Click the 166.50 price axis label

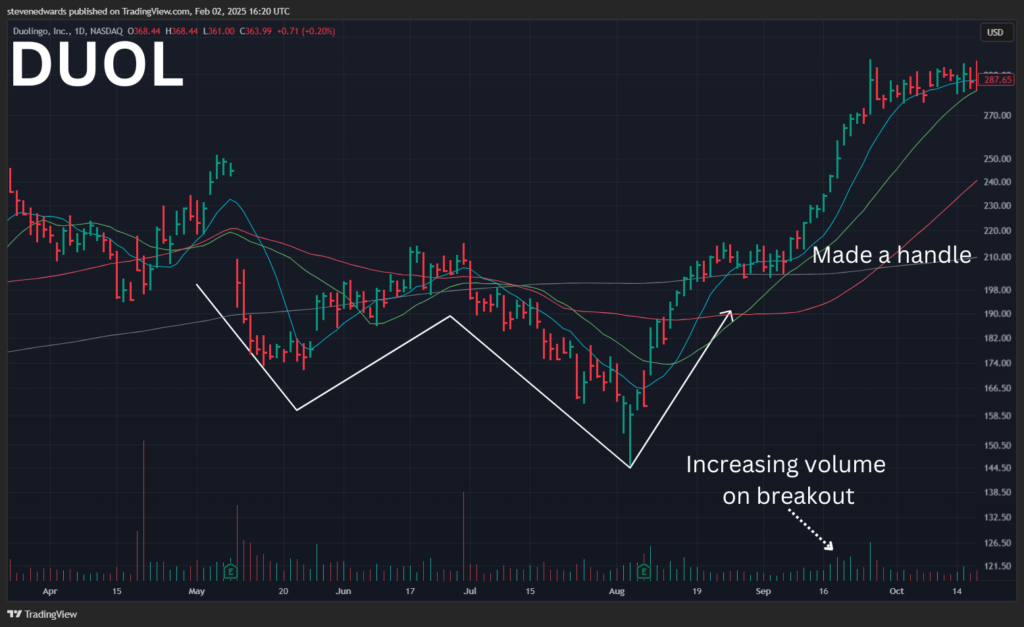pos(997,389)
